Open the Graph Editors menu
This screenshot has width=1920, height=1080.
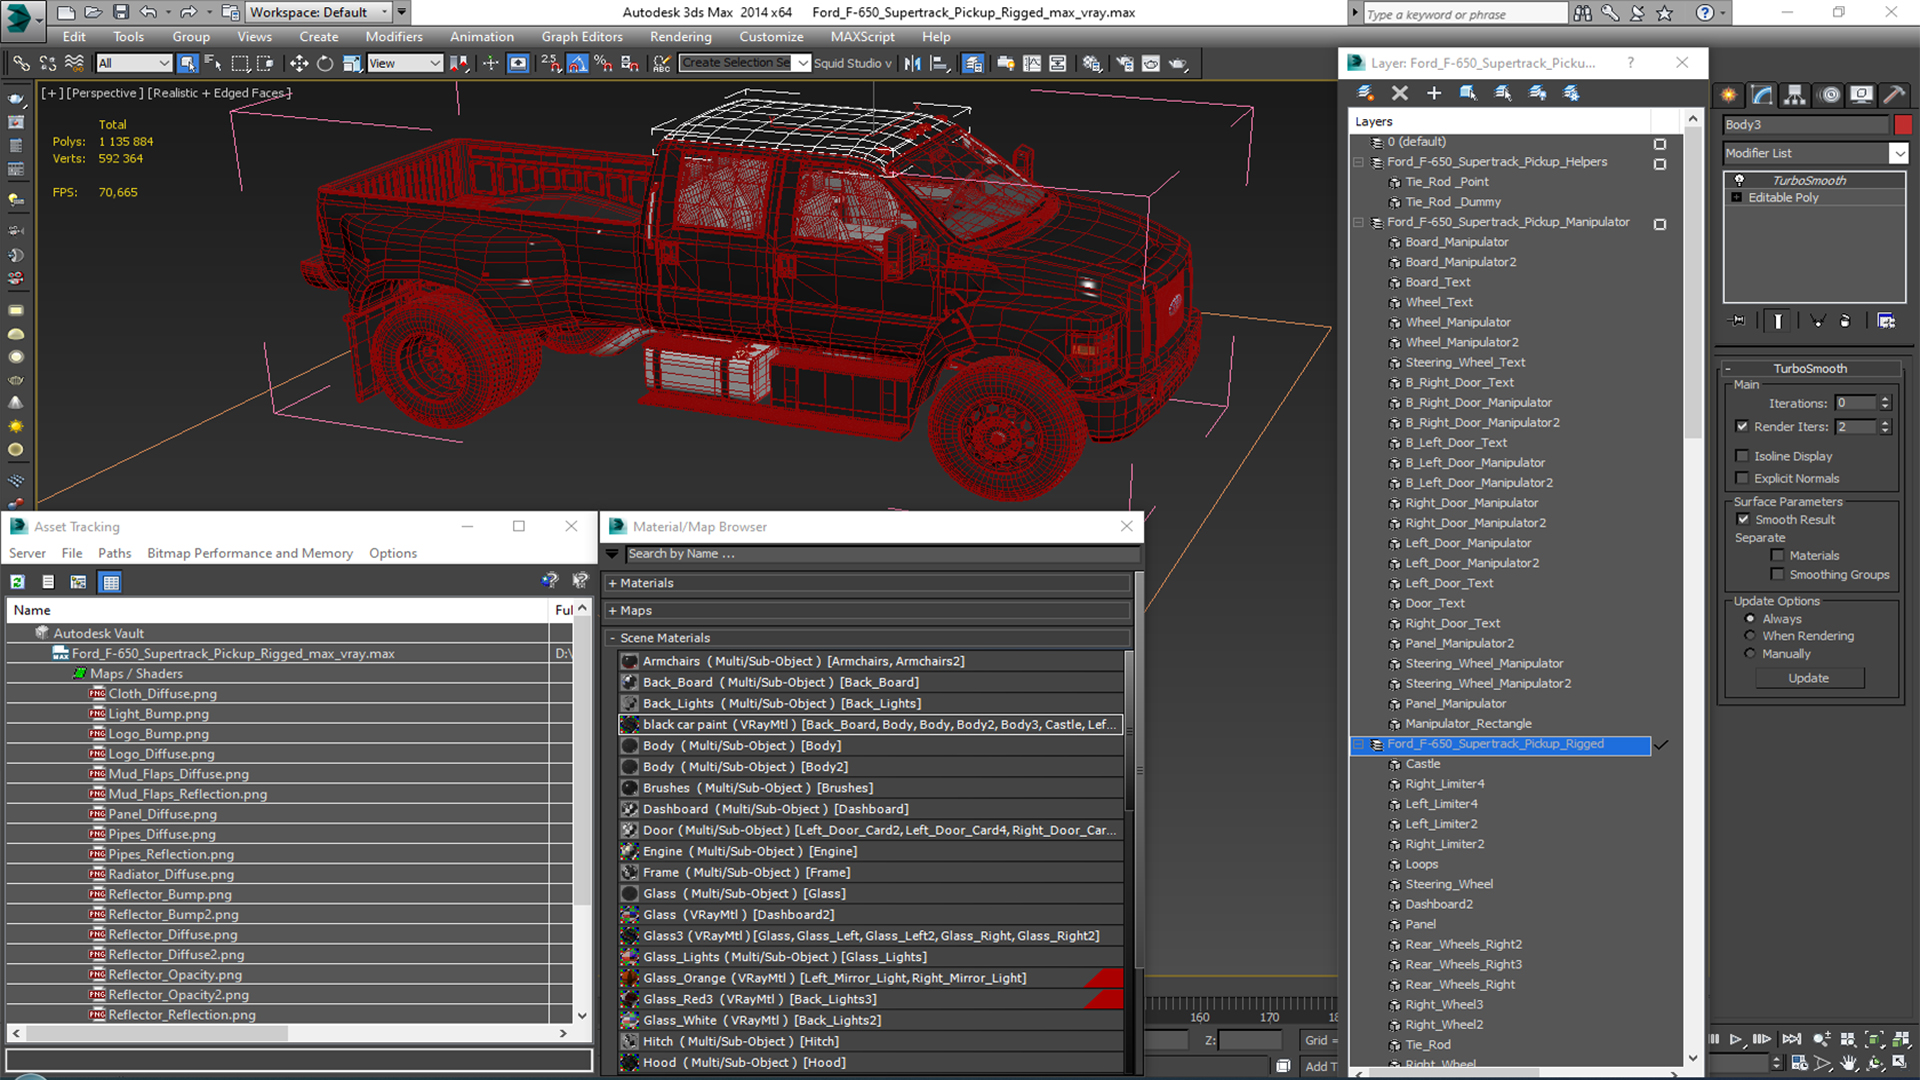pyautogui.click(x=582, y=37)
